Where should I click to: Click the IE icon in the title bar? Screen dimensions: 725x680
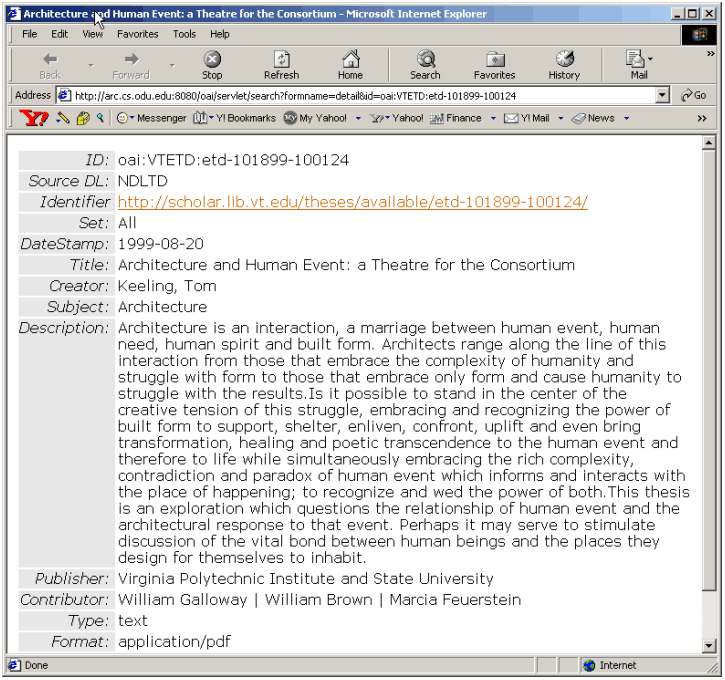(14, 14)
